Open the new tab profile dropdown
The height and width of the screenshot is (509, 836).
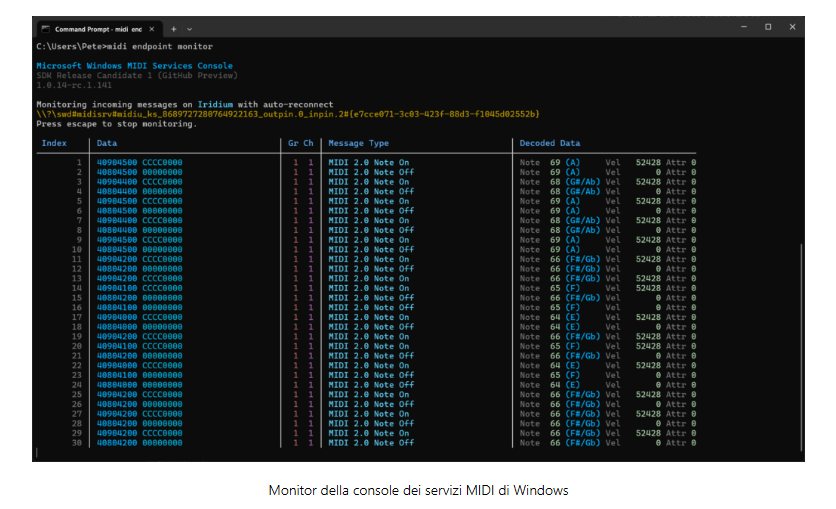click(x=189, y=29)
